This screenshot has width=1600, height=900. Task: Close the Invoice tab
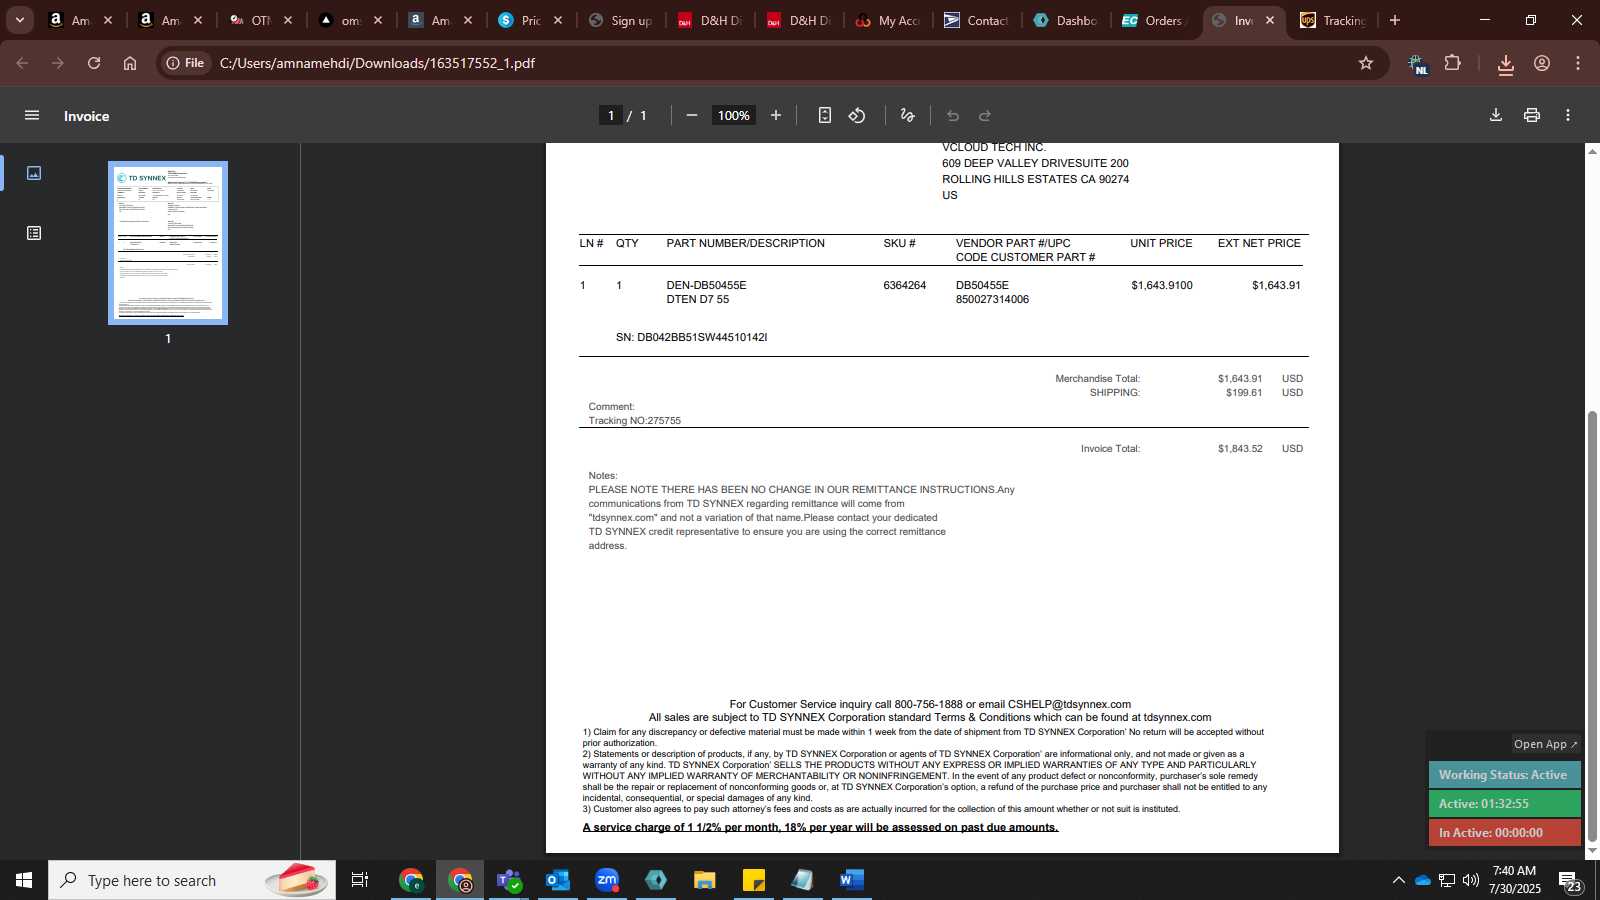[1270, 20]
